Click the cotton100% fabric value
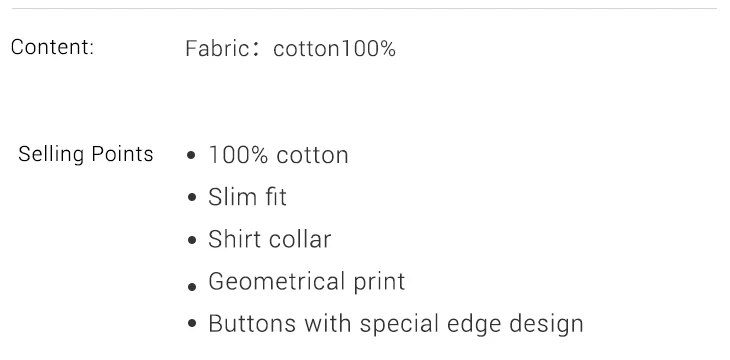Viewport: 730px width, 360px height. pos(334,48)
